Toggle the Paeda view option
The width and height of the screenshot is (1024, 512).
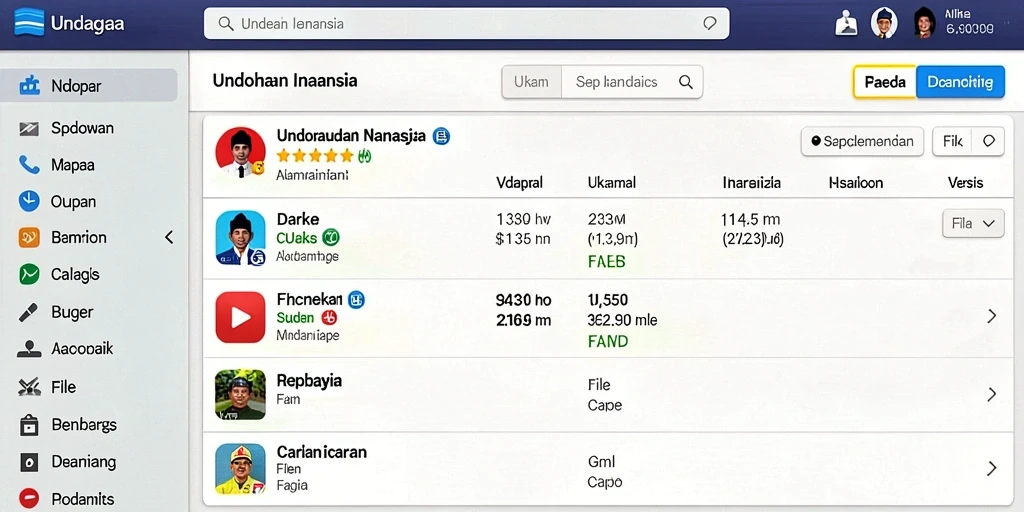tap(885, 82)
